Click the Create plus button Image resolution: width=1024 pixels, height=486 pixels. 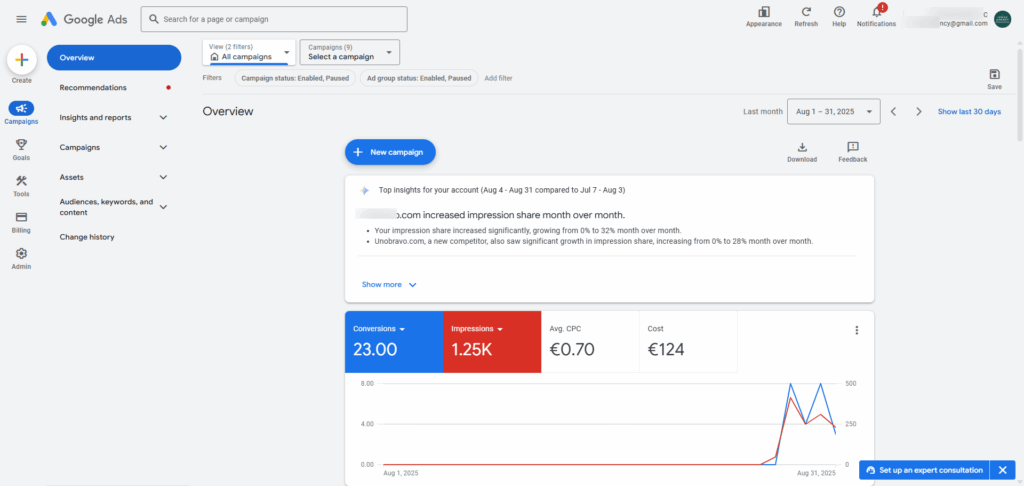coord(22,60)
